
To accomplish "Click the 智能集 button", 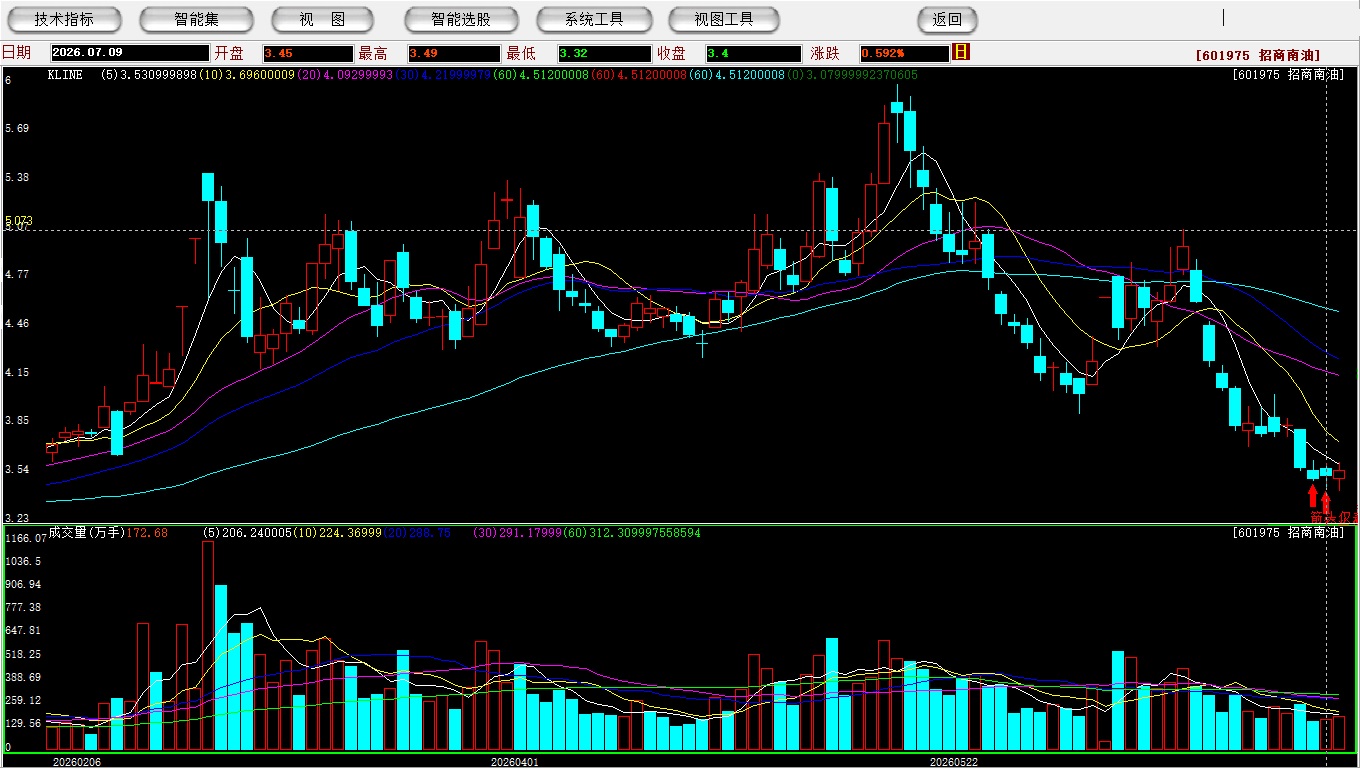I will [198, 19].
